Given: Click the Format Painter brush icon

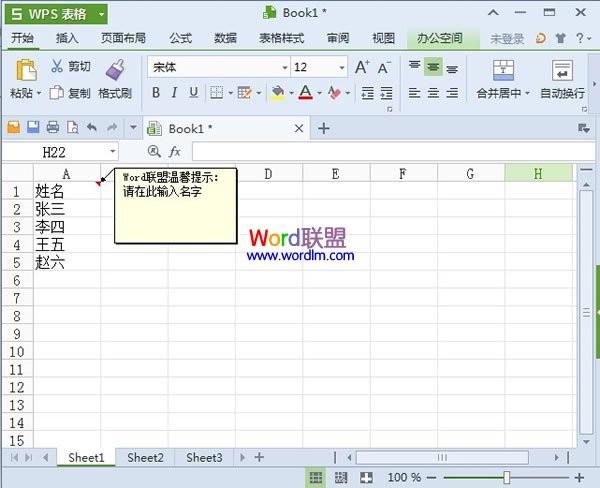Looking at the screenshot, I should [x=115, y=70].
